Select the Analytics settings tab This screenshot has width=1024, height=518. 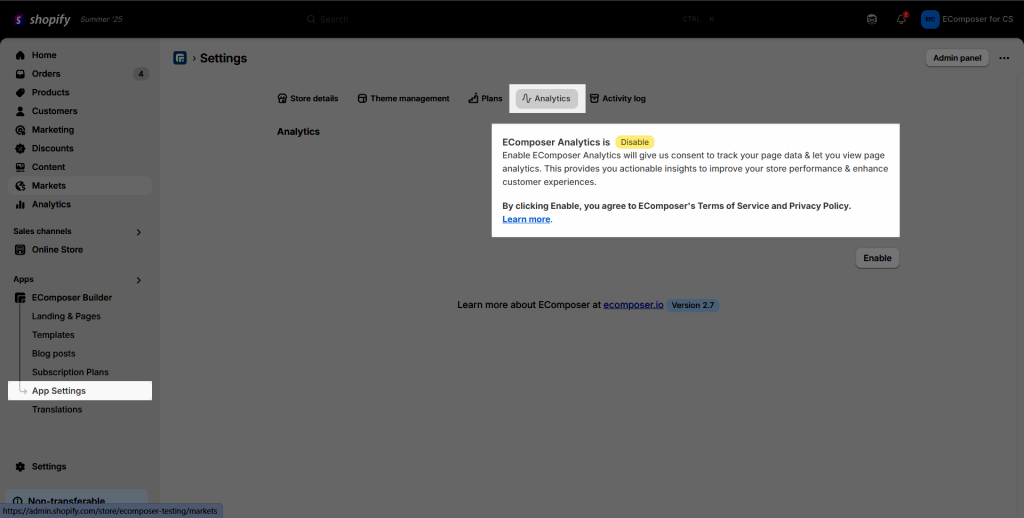coord(547,99)
